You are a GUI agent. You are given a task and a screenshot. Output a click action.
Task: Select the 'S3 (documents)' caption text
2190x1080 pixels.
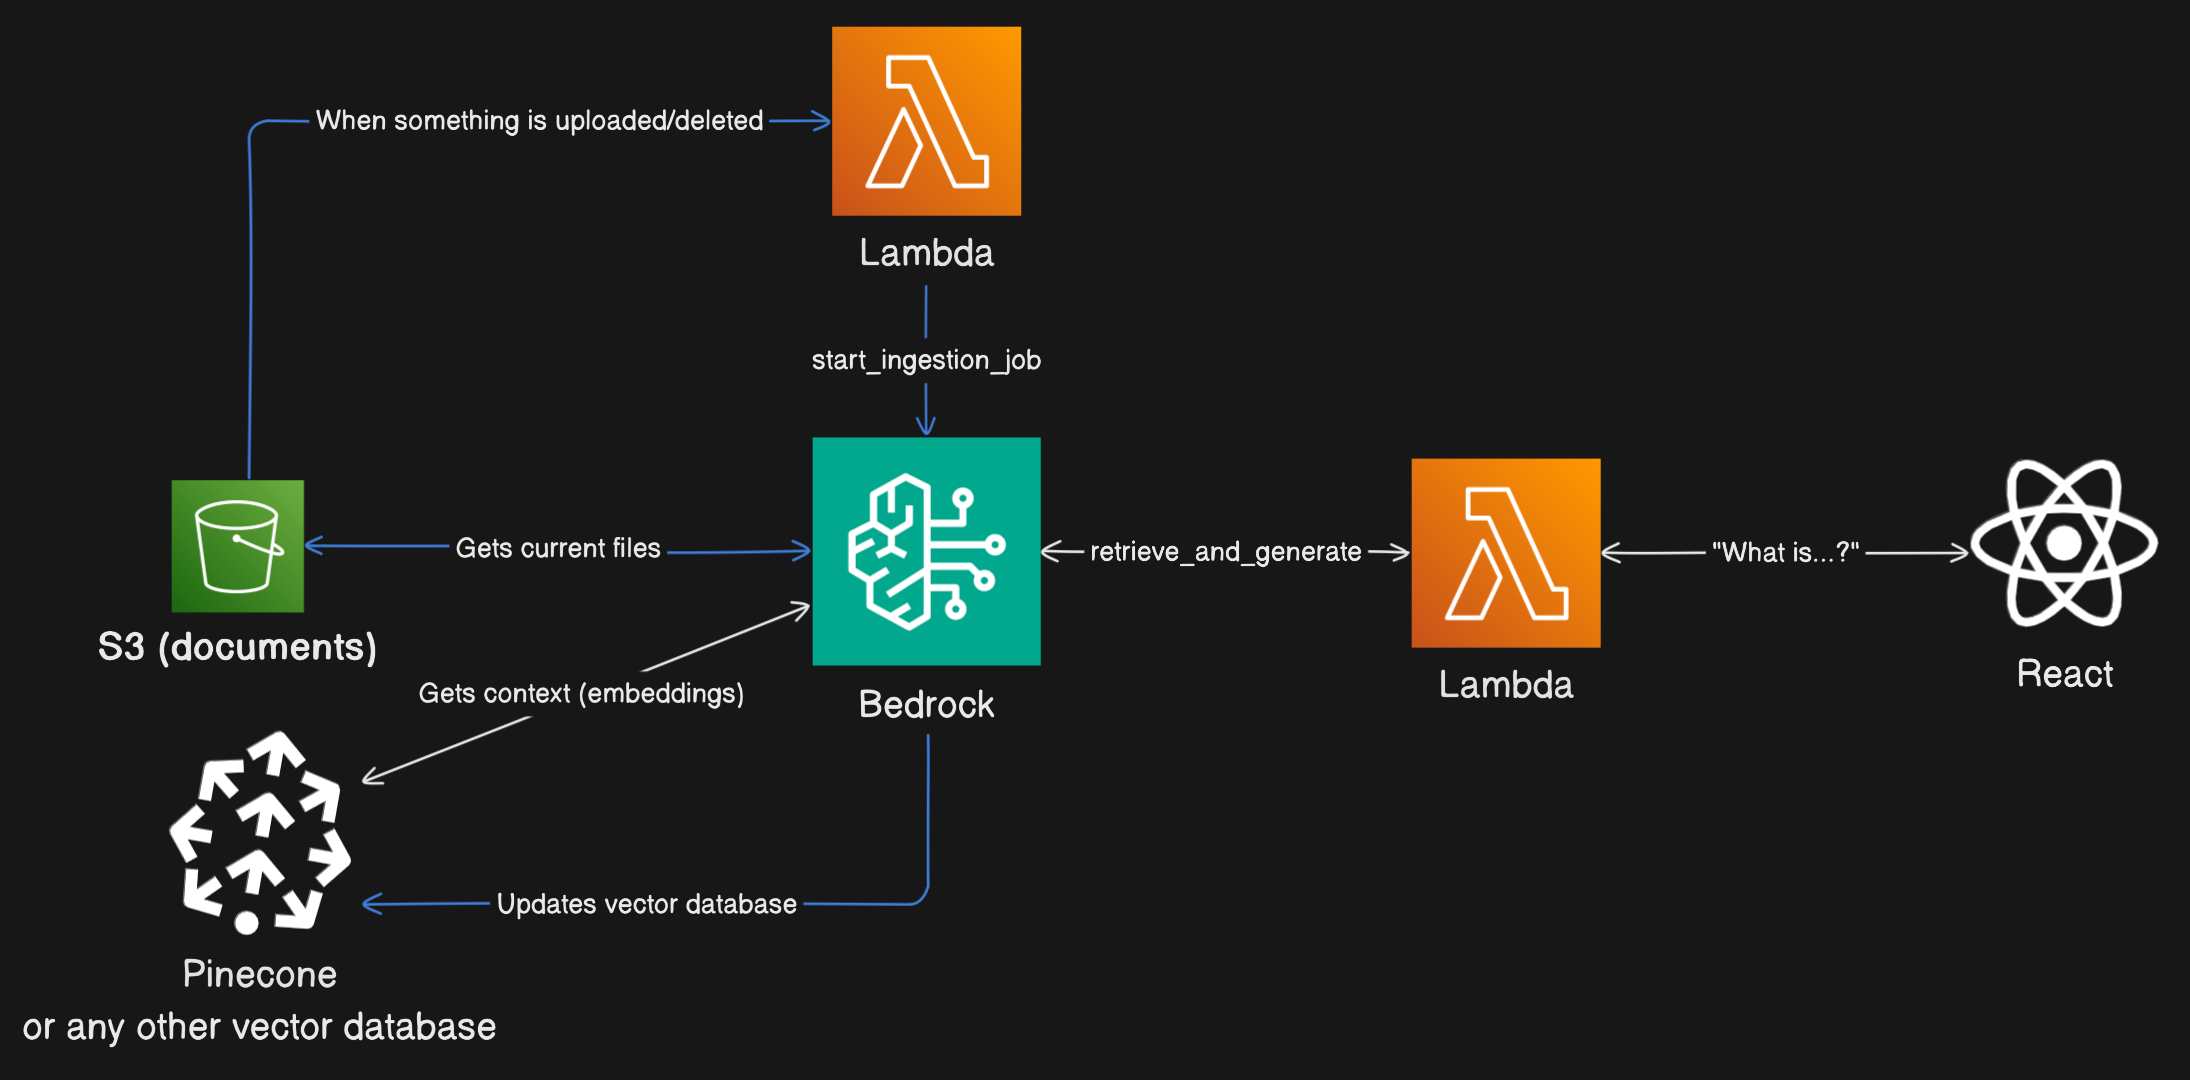237,647
